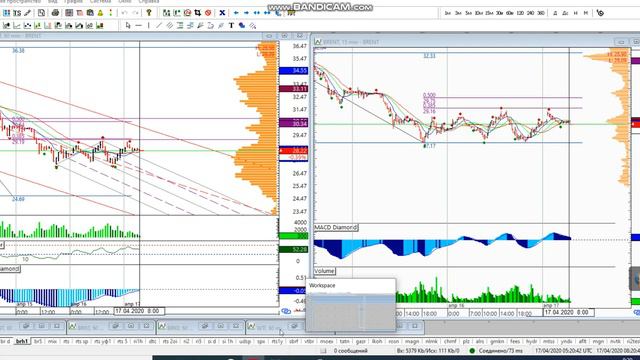Click the circular arrow icon after timeframe buttons
This screenshot has height=360, width=640.
coord(600,13)
